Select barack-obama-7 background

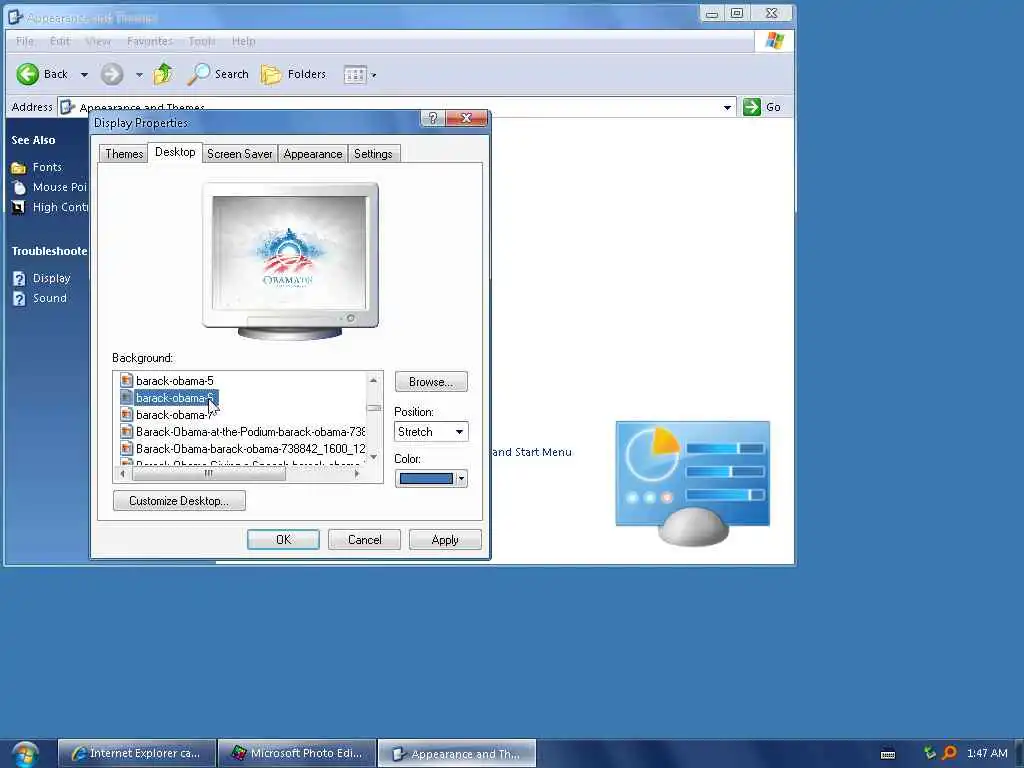[x=173, y=415]
